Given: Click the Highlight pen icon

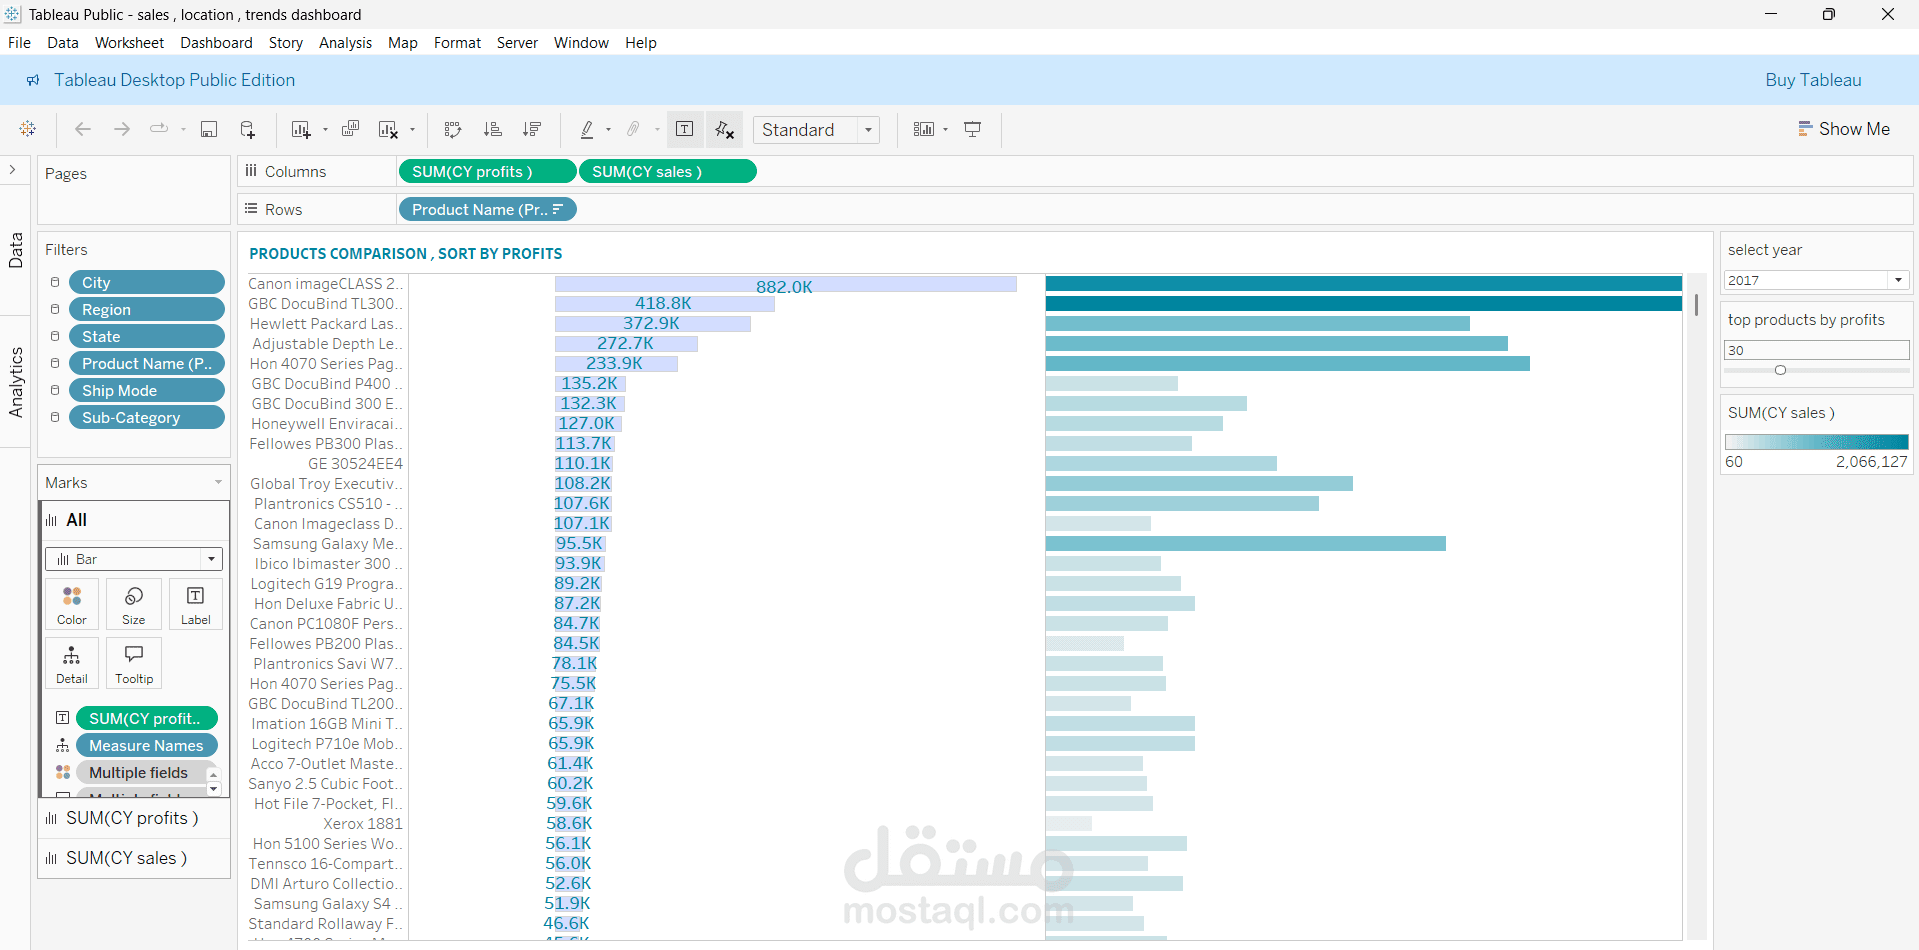Looking at the screenshot, I should tap(587, 129).
